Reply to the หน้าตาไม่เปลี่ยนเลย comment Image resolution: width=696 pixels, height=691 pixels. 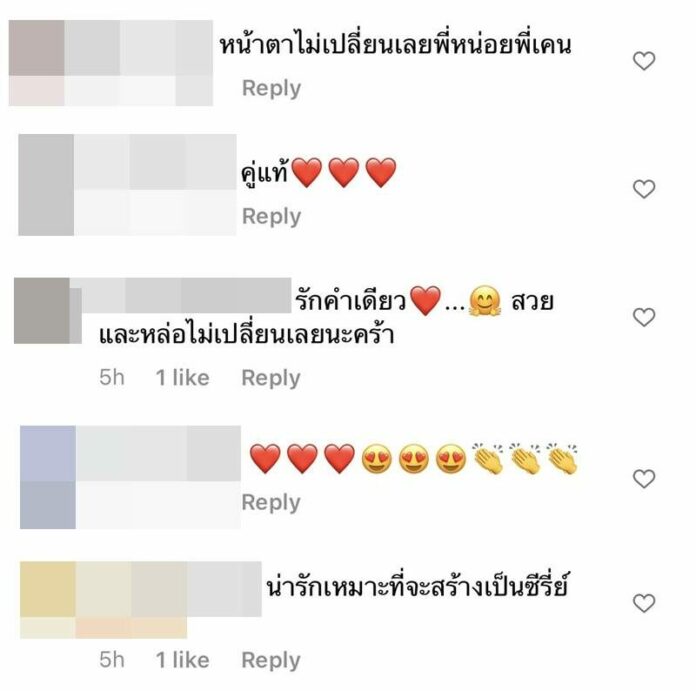271,88
